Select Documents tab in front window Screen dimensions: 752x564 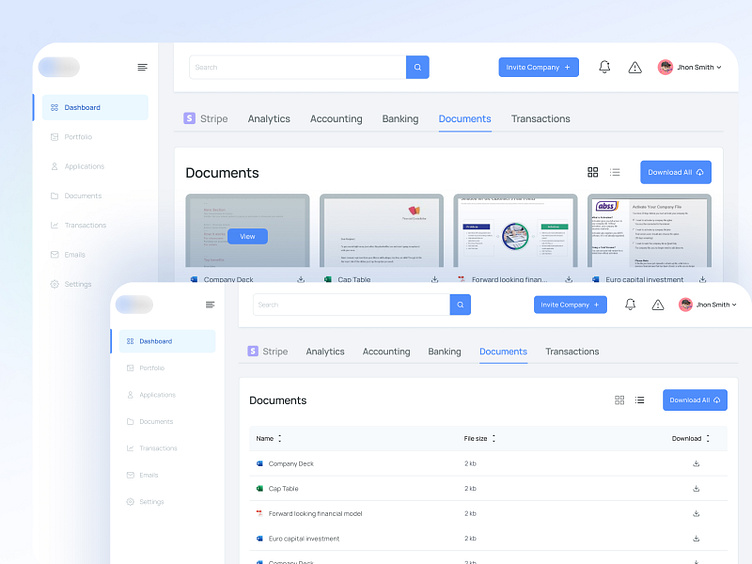(x=503, y=352)
